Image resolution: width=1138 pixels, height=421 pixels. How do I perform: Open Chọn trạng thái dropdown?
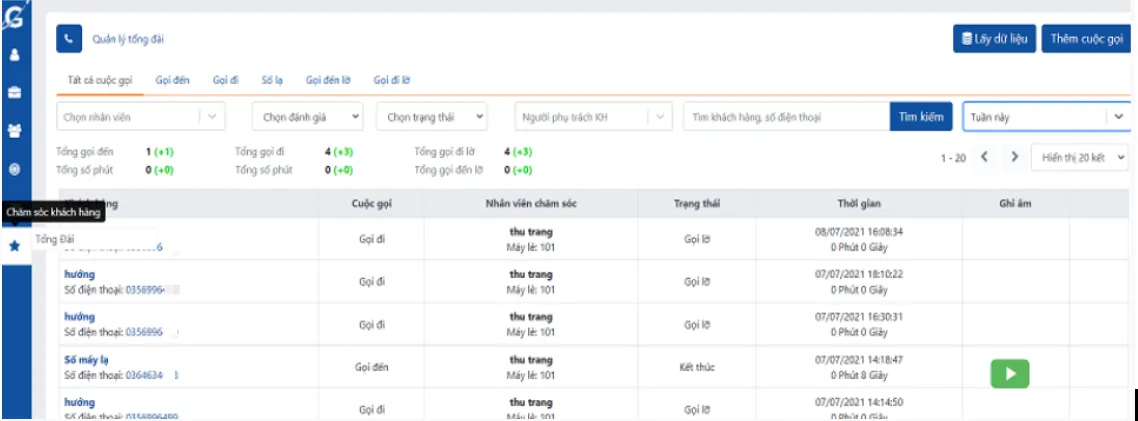click(432, 116)
